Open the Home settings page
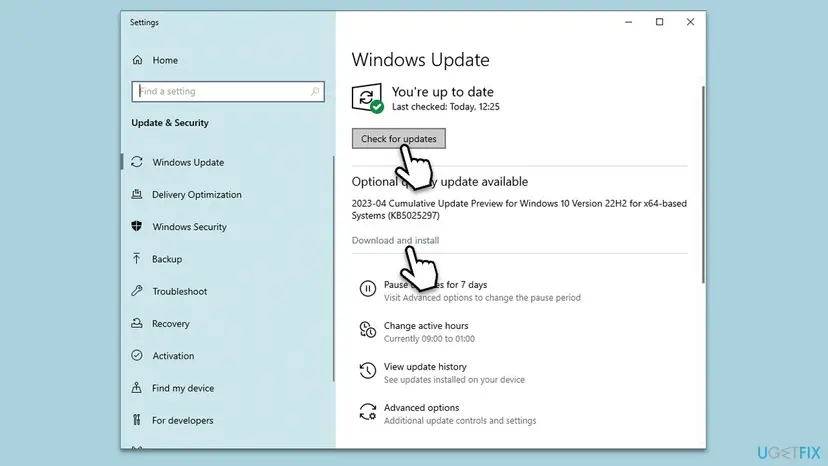Viewport: 828px width, 466px height. [x=165, y=60]
